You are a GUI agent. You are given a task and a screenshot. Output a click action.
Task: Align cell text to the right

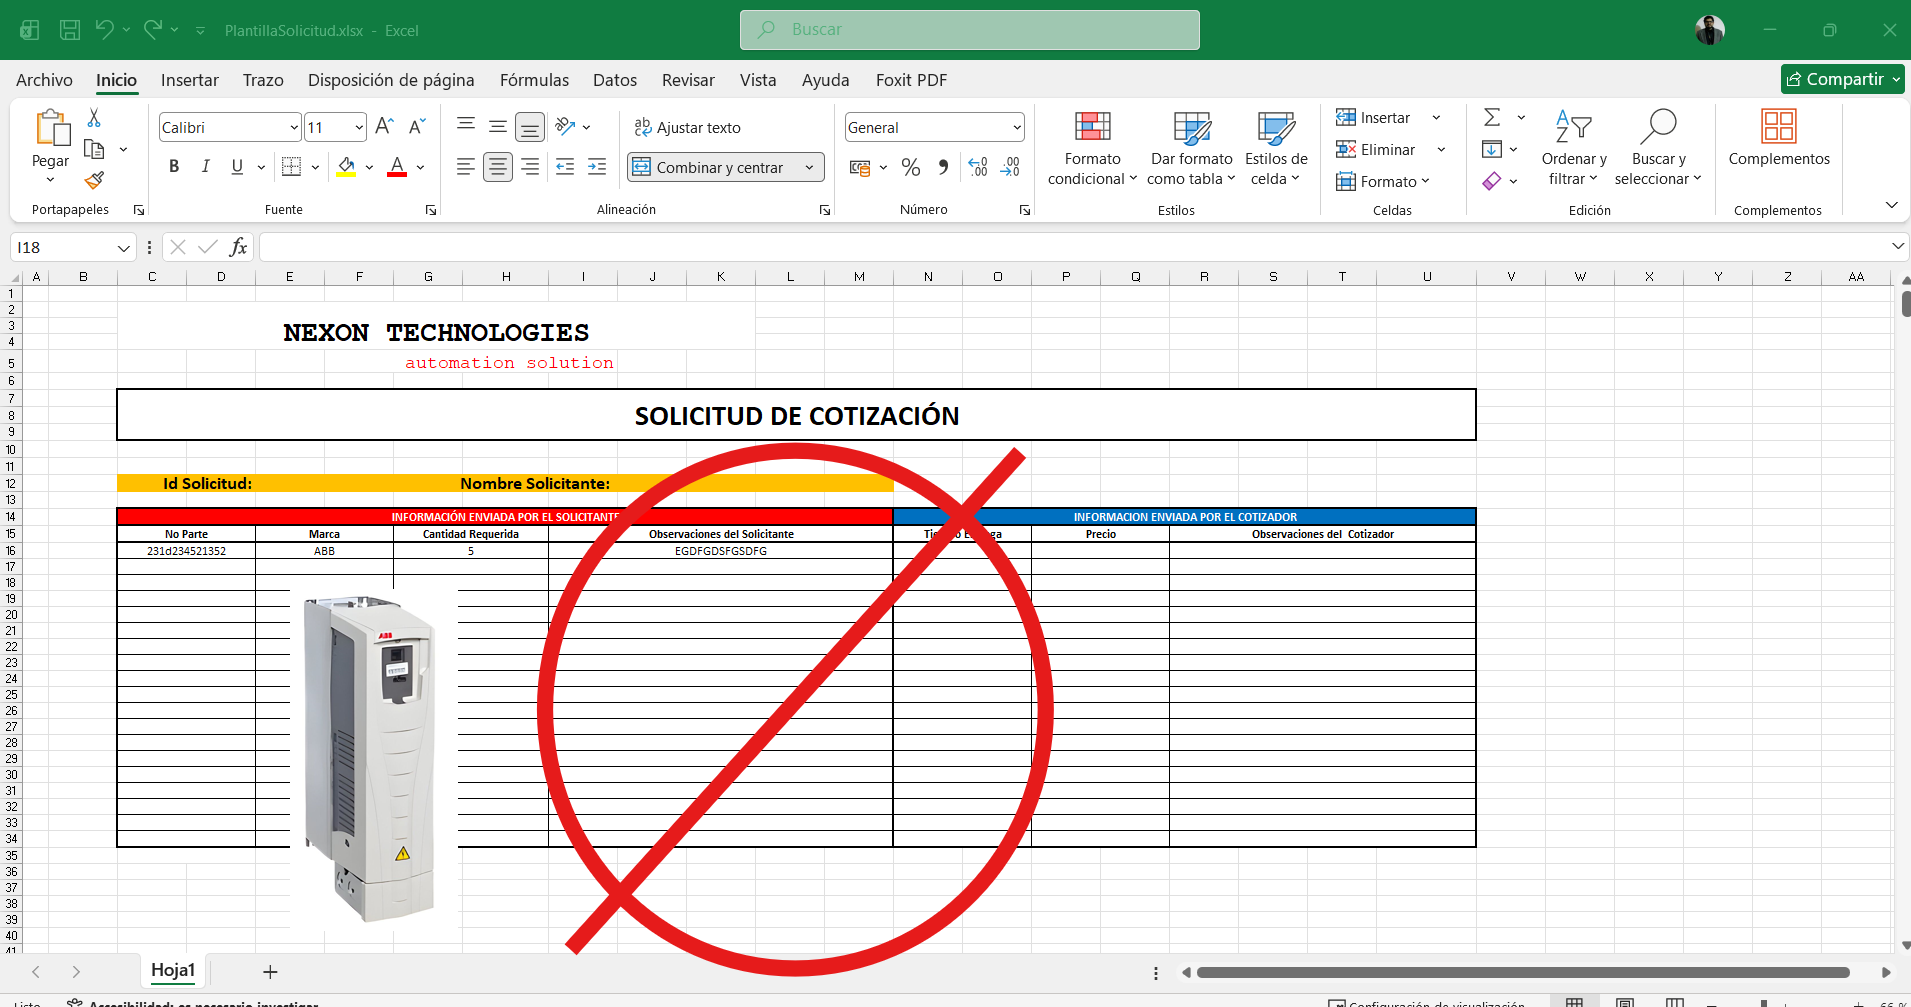[530, 167]
